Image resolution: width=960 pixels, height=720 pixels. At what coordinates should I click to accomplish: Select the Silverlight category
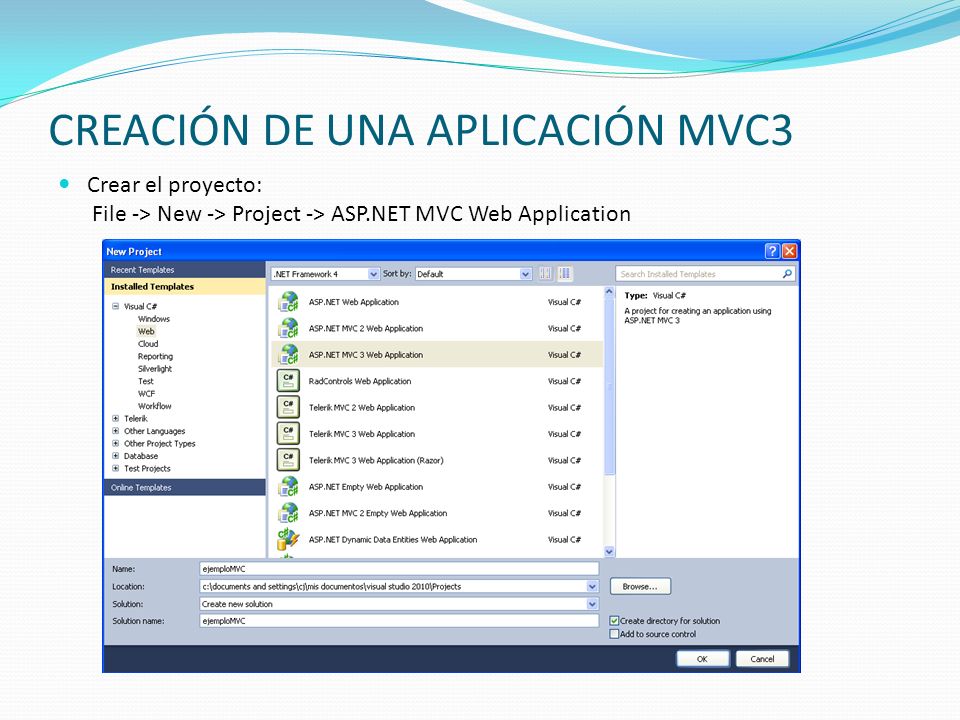155,369
